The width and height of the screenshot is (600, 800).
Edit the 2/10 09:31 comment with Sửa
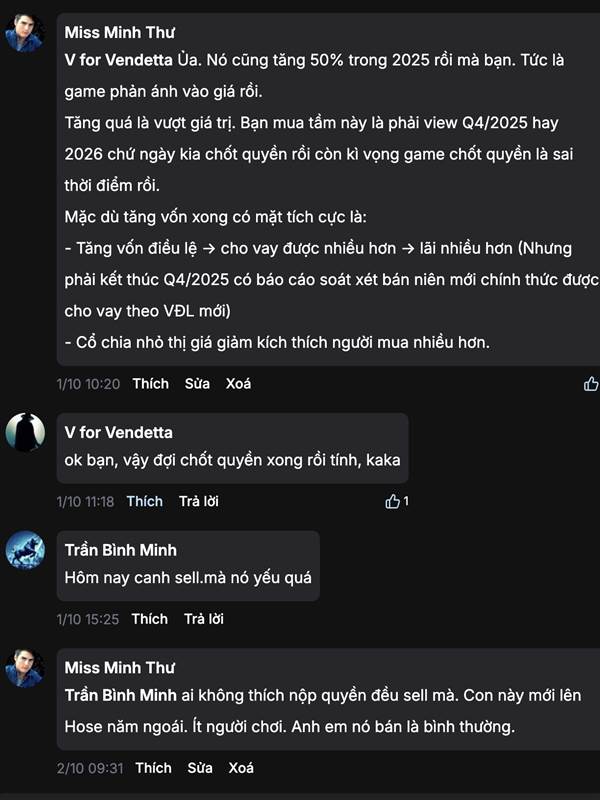point(200,768)
